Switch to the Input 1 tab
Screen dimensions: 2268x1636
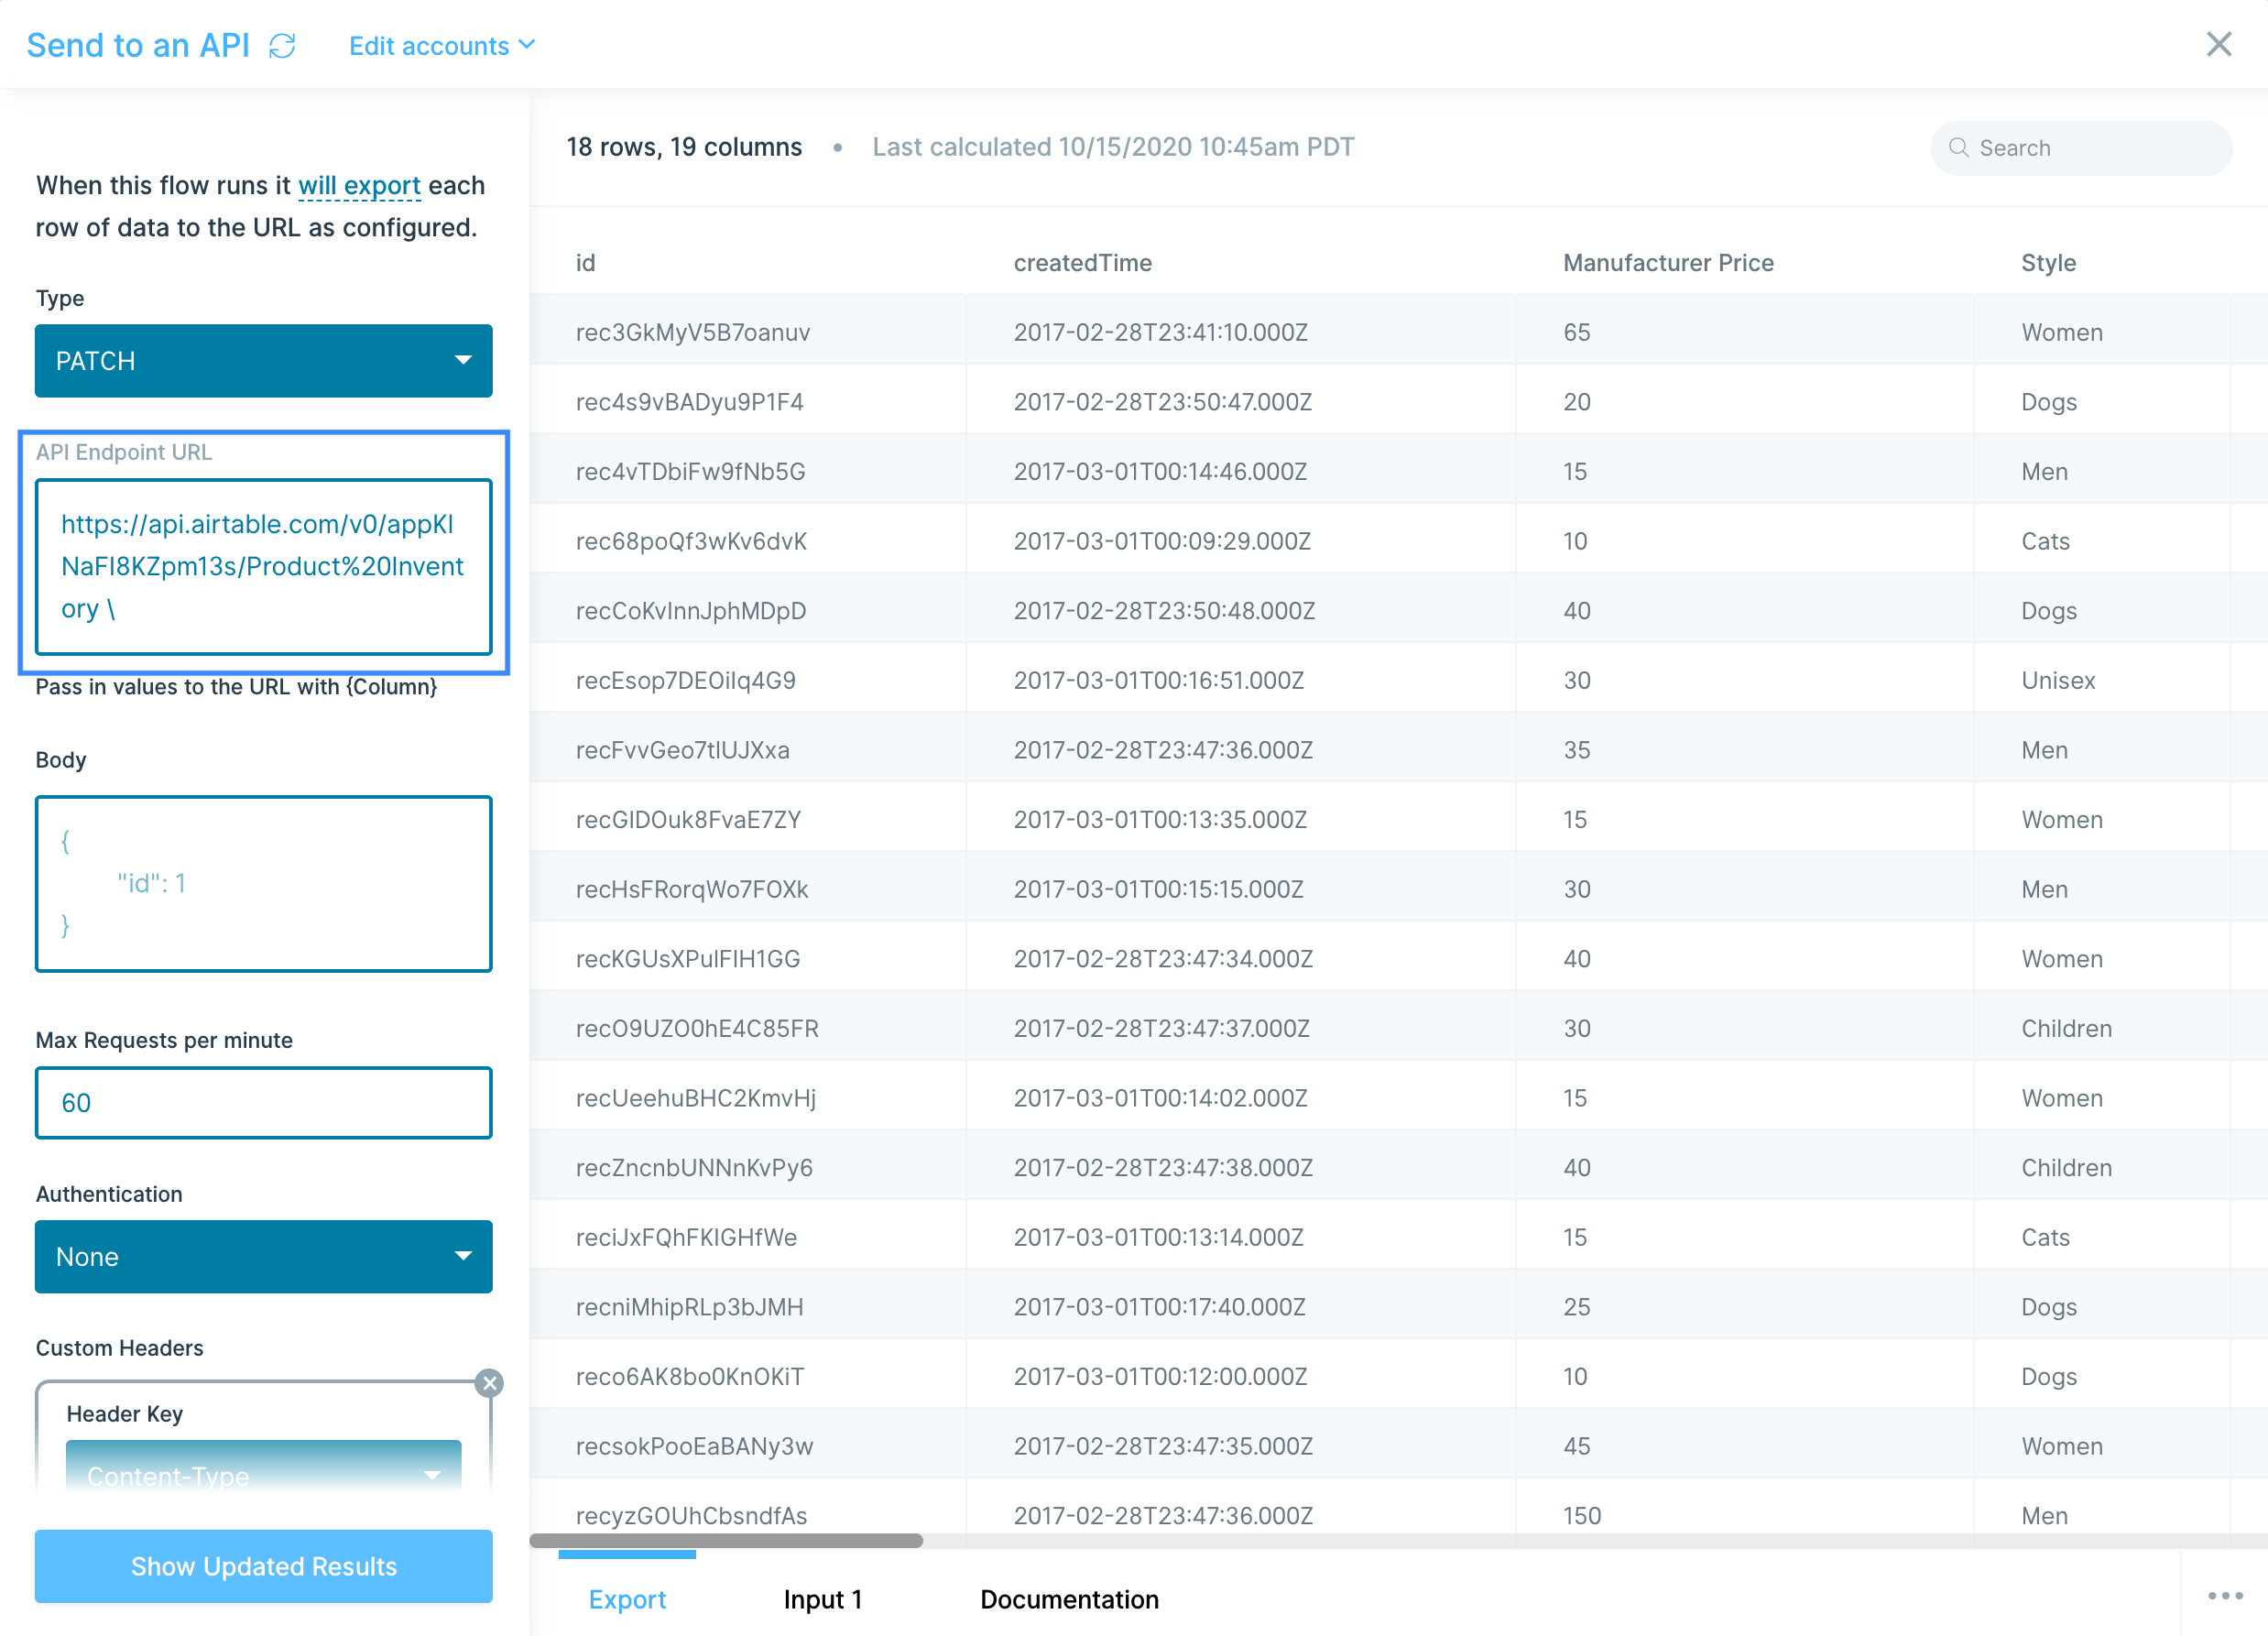(x=823, y=1599)
